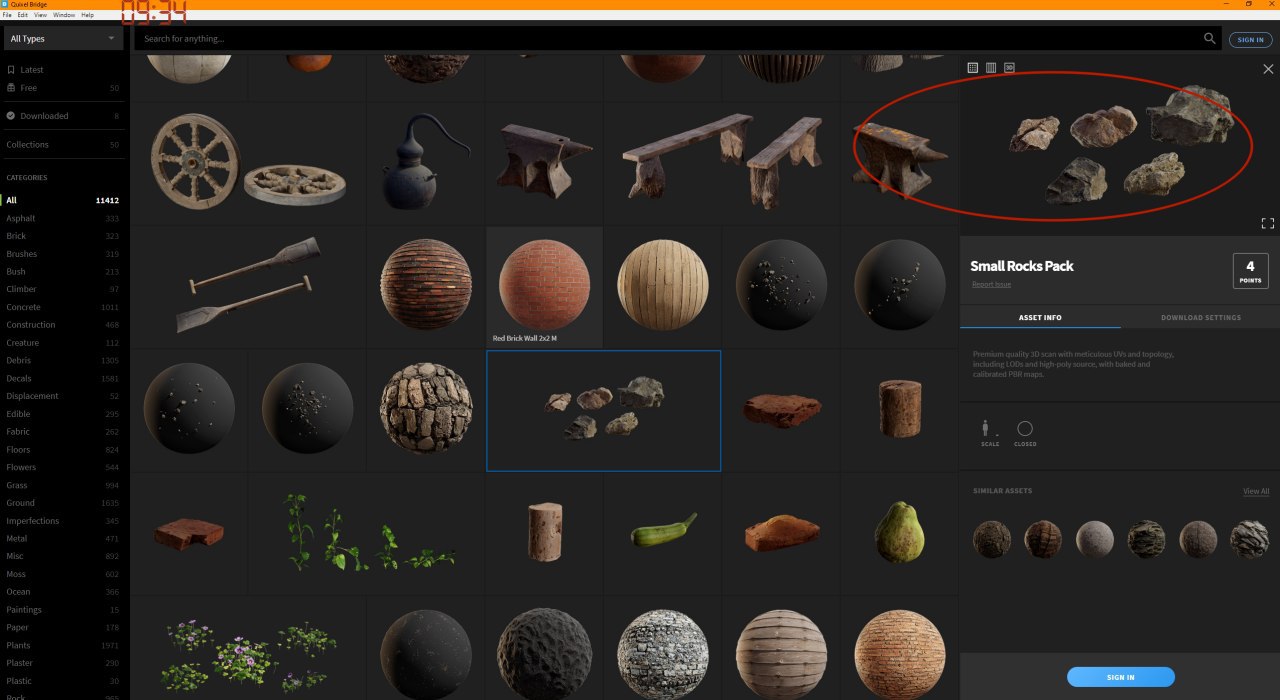Viewport: 1280px width, 700px height.
Task: Select the Creature category
Action: [63, 343]
